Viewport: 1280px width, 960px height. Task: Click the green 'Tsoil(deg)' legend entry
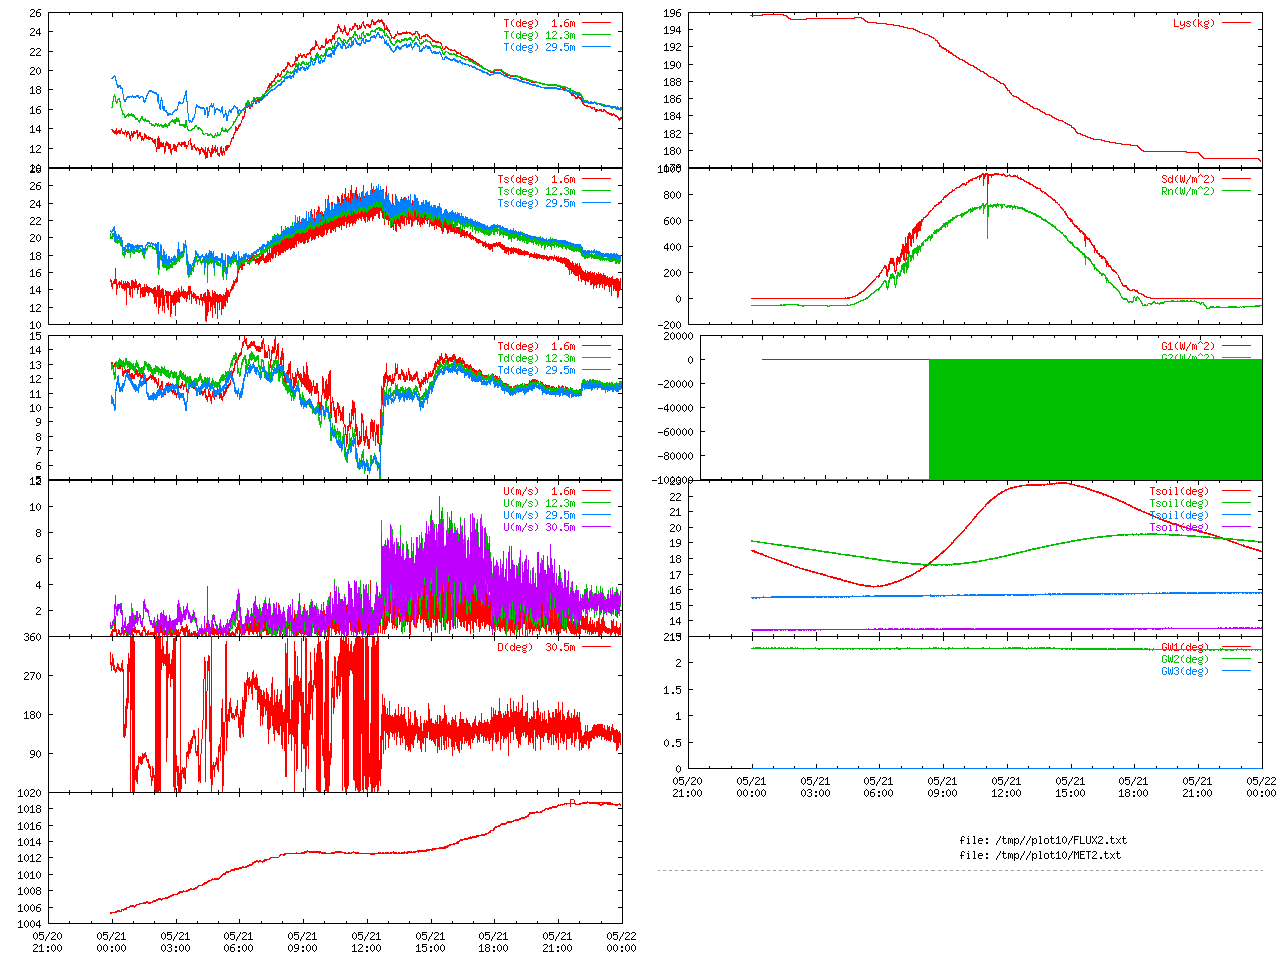[x=1179, y=503]
